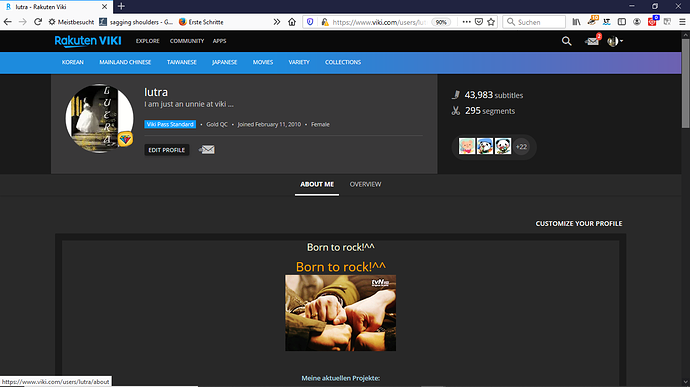Browse the KOREAN category
The width and height of the screenshot is (690, 387).
pyautogui.click(x=73, y=62)
